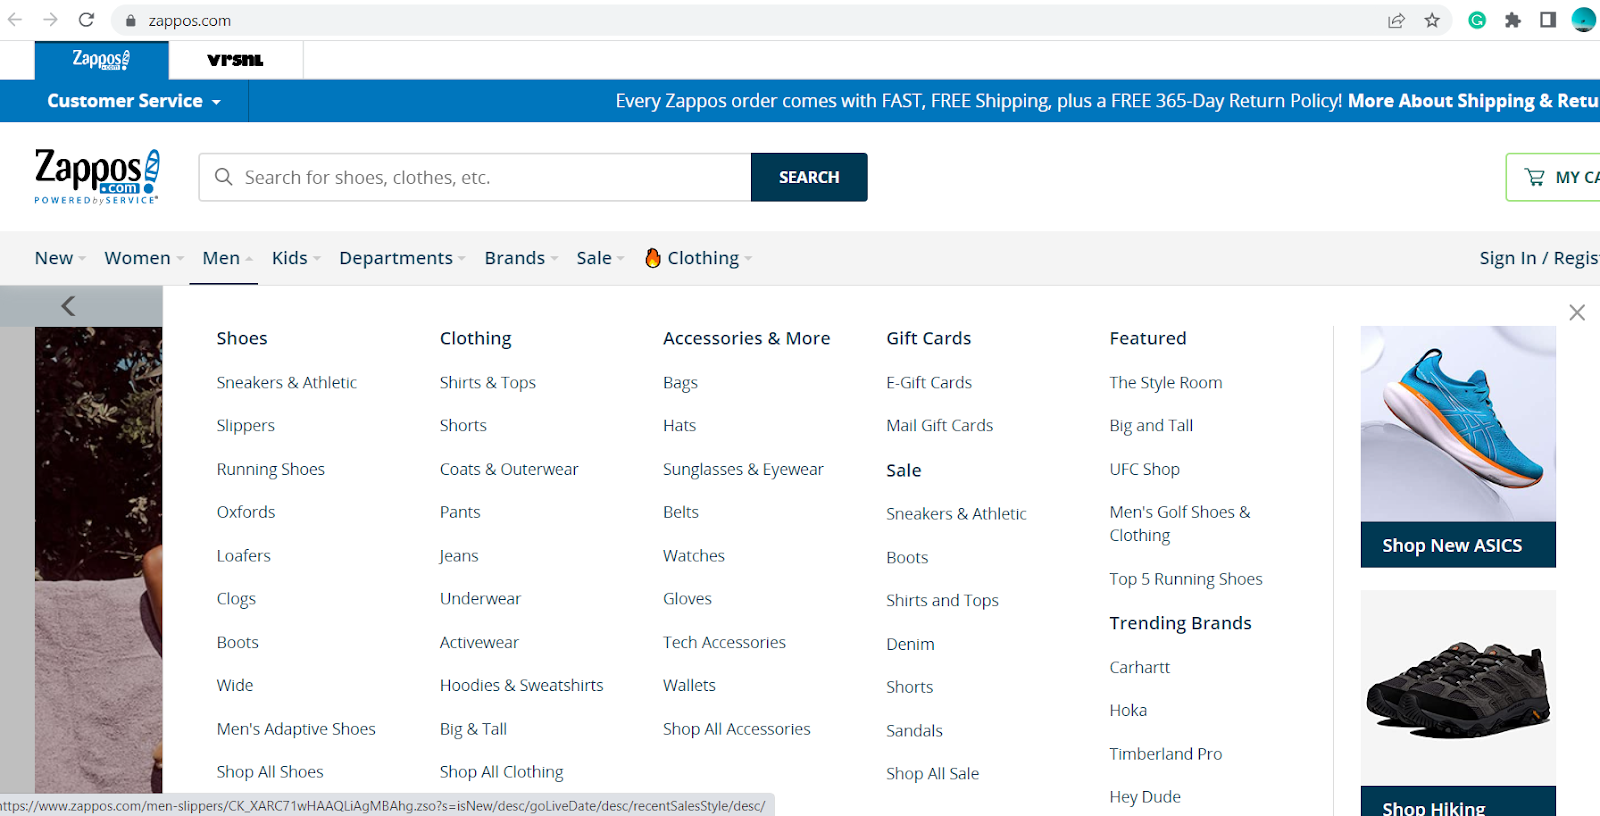Open Shop All Clothing link
The image size is (1600, 816).
point(502,772)
